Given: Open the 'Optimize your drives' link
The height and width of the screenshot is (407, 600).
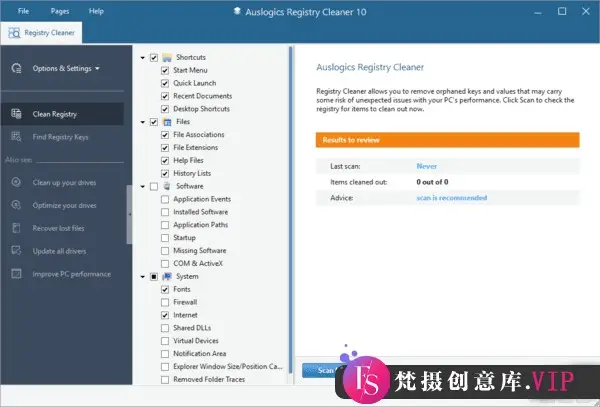Looking at the screenshot, I should 64,205.
